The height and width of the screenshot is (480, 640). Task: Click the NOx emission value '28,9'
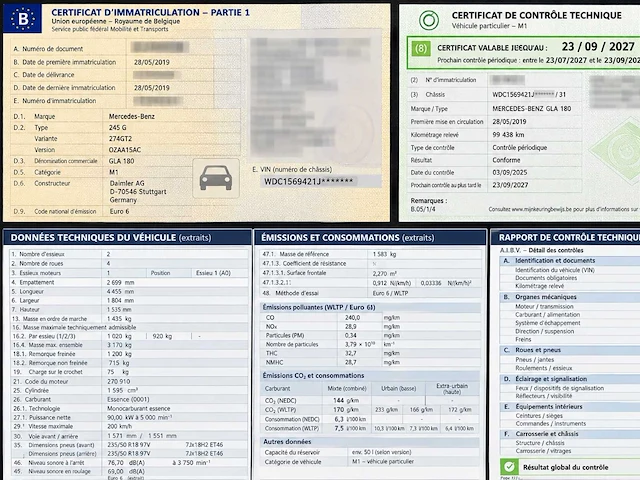pos(351,327)
